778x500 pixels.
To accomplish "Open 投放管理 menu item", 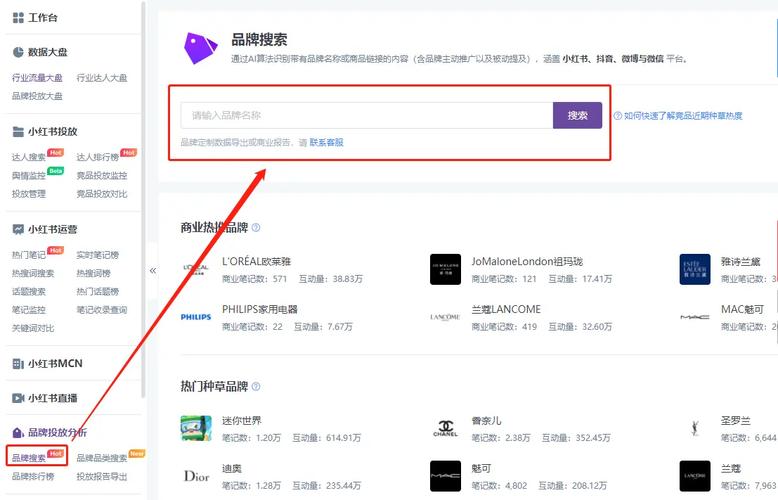I will (x=29, y=194).
